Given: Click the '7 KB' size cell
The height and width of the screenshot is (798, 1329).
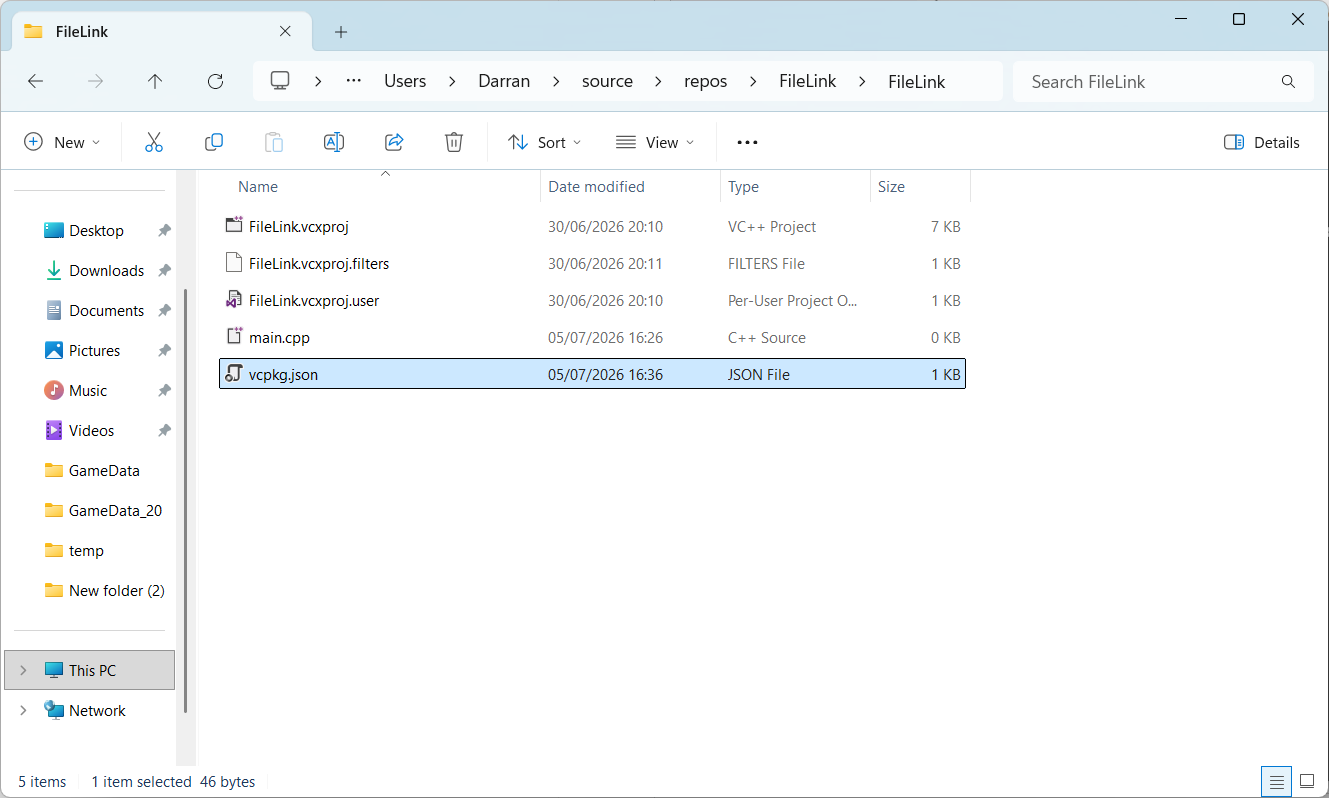Looking at the screenshot, I should (945, 227).
